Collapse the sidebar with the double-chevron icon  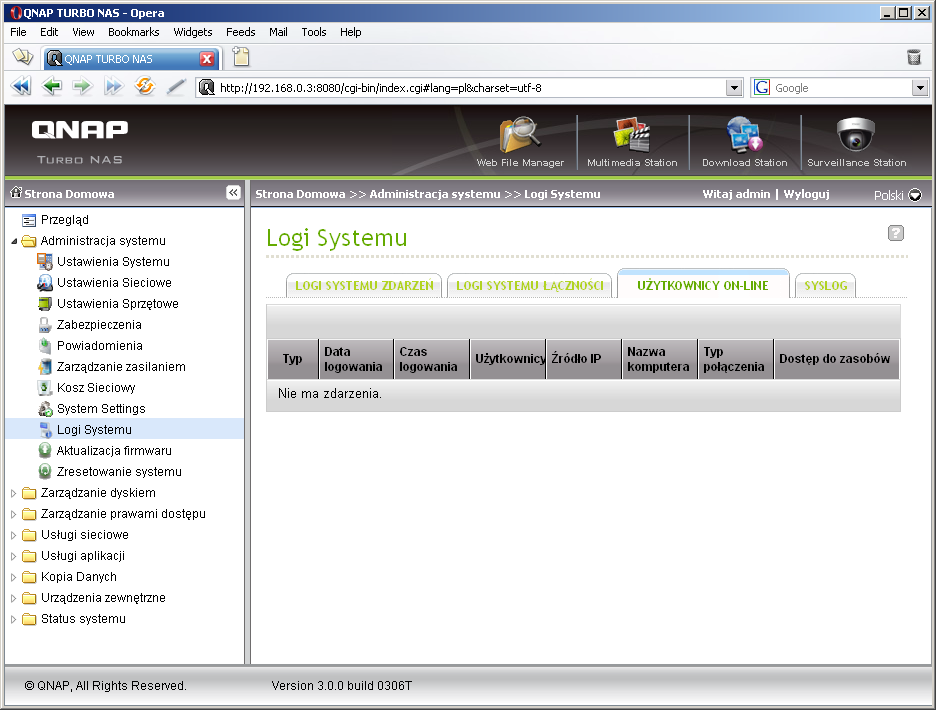(x=233, y=192)
